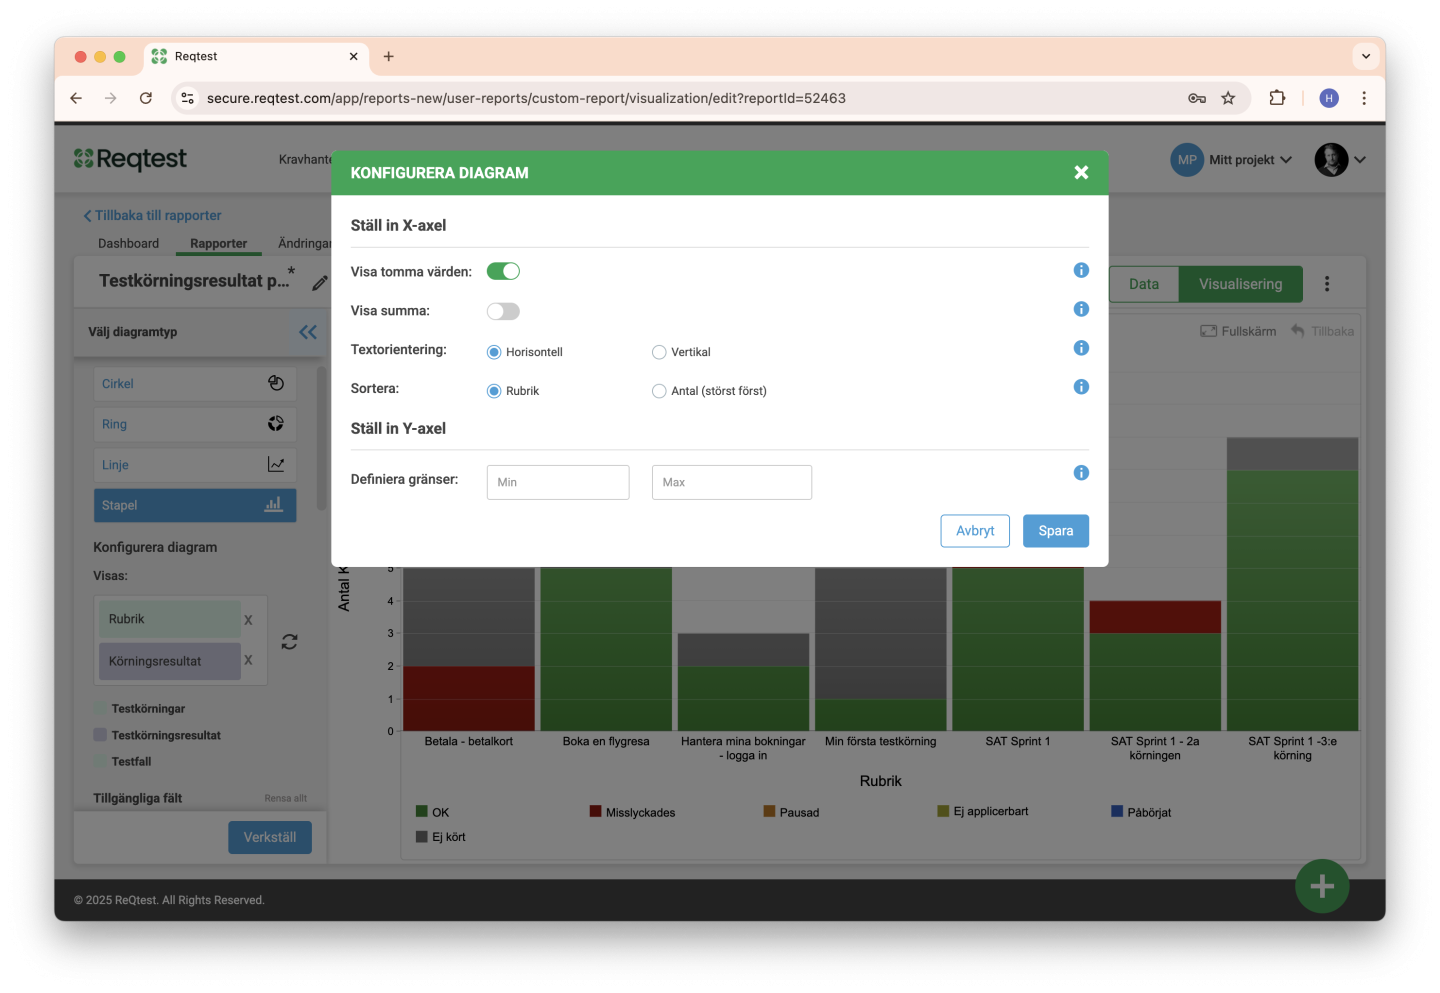This screenshot has width=1440, height=993.
Task: Select Vertikal text orientation
Action: coord(659,352)
